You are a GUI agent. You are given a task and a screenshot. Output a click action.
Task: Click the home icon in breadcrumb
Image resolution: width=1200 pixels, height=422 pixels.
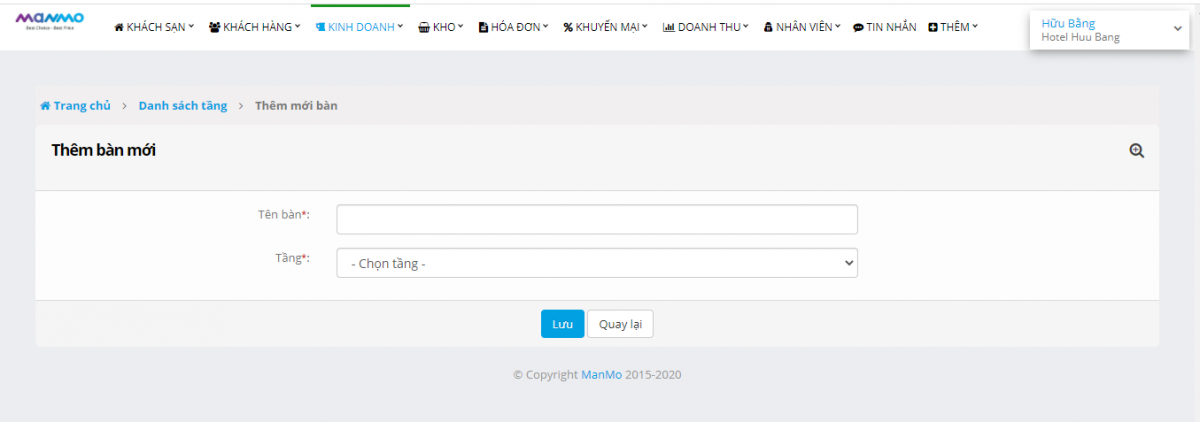click(45, 106)
